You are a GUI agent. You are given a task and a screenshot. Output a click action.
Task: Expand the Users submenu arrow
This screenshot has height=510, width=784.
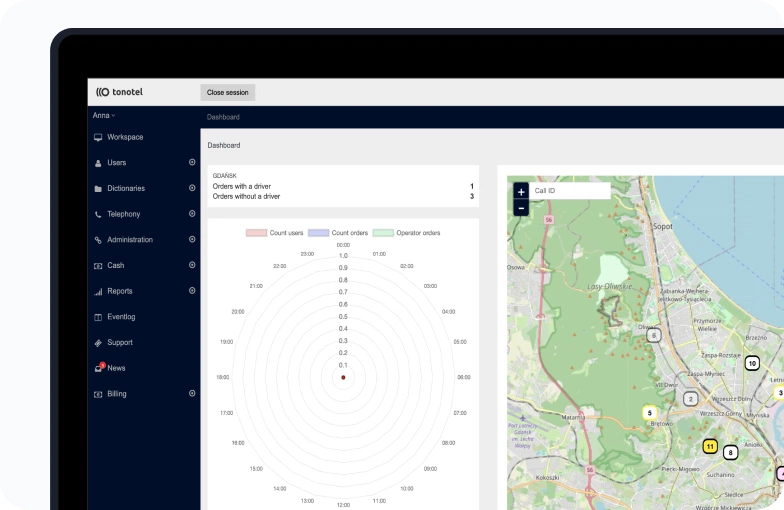[192, 162]
